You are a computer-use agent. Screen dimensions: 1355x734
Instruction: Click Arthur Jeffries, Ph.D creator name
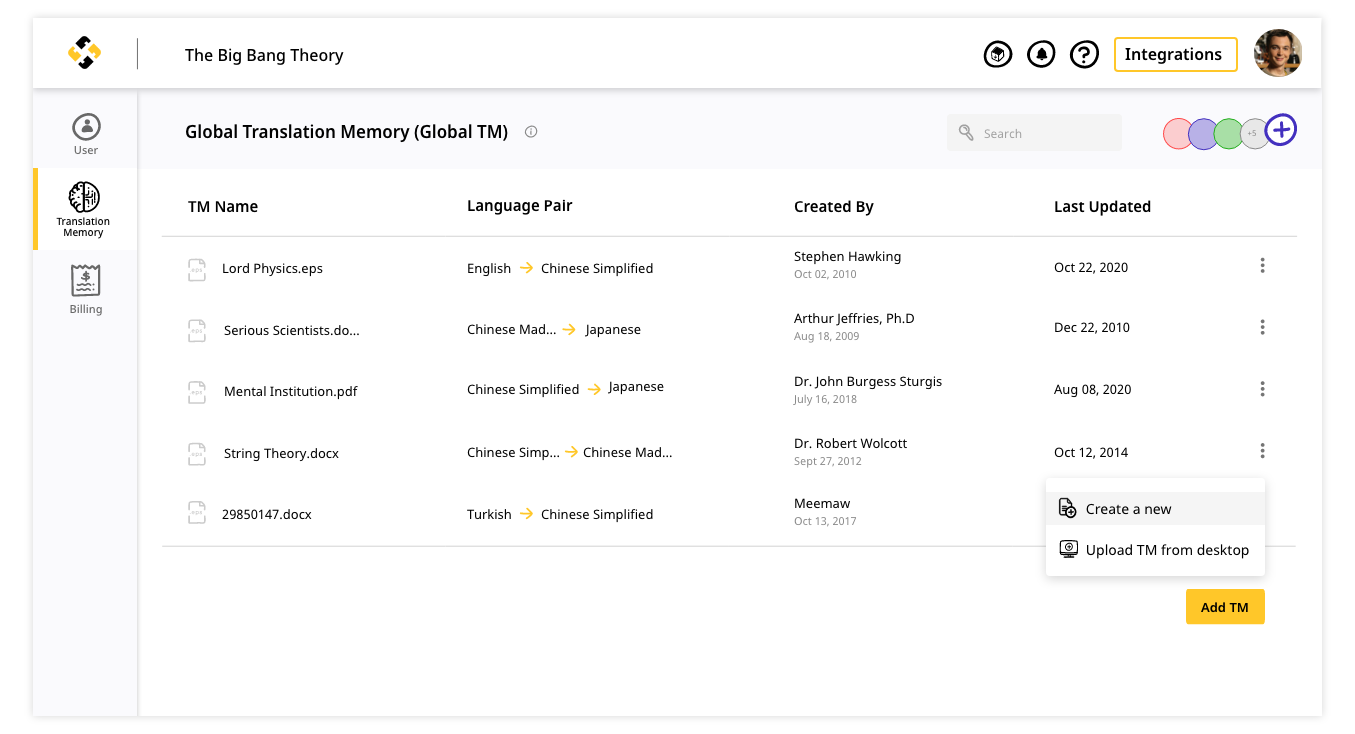tap(854, 319)
